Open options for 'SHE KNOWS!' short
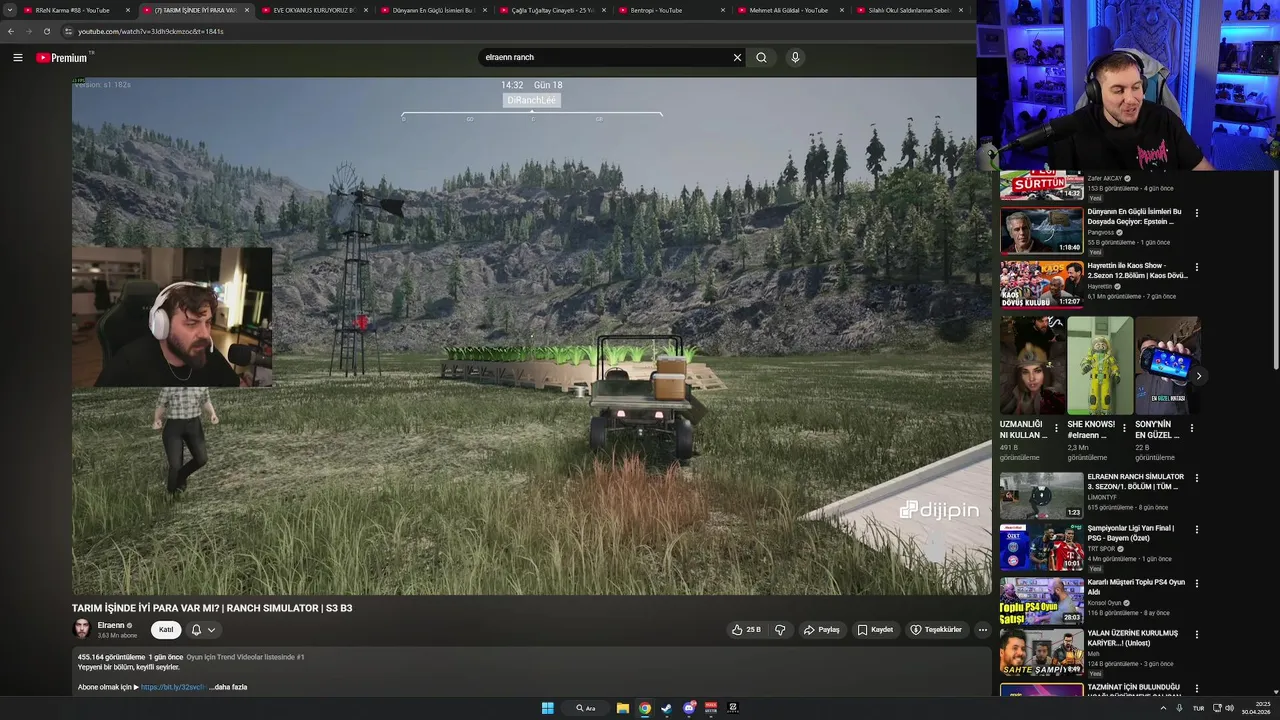 click(x=1124, y=429)
